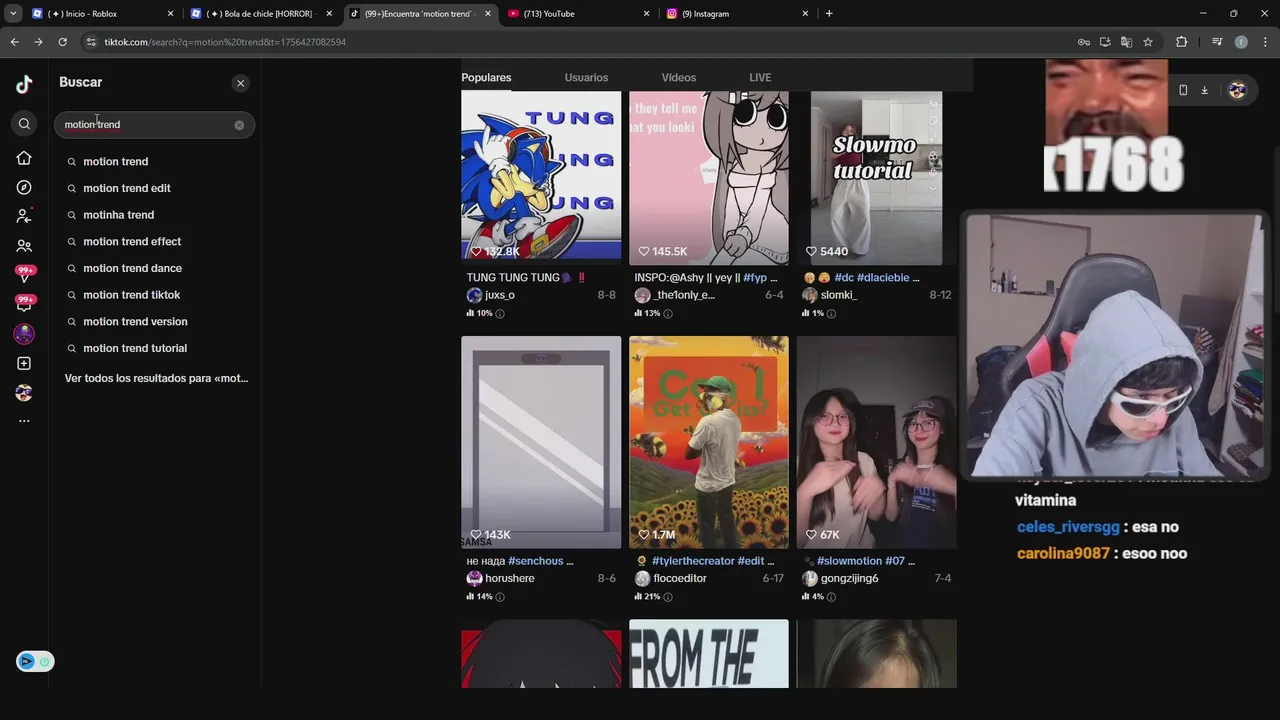Select suggestion "motion trend dance"

132,268
